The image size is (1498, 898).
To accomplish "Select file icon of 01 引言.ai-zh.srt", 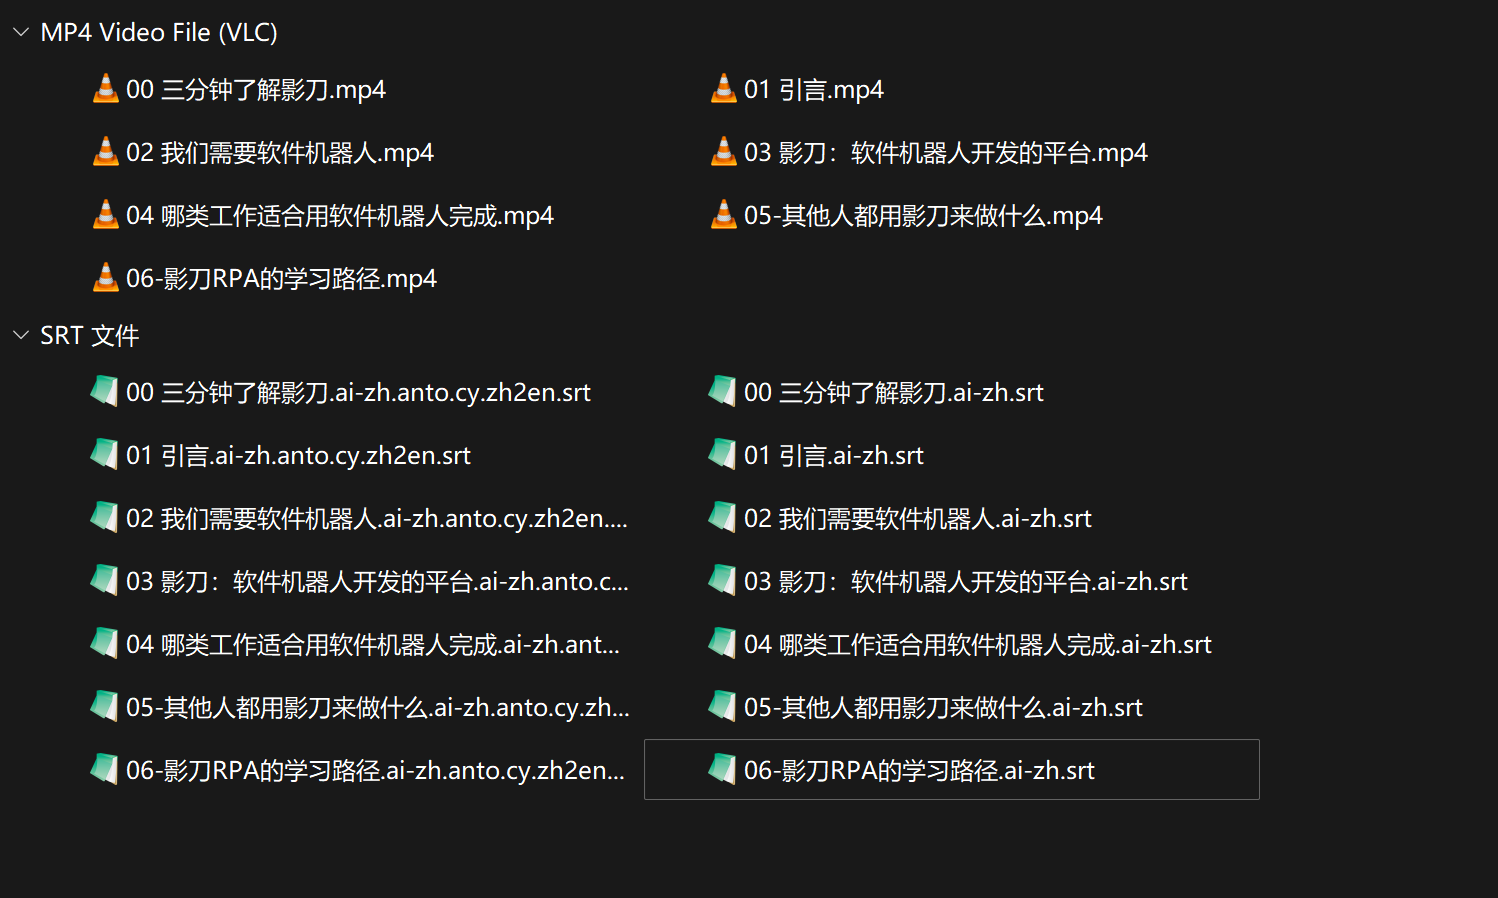I will (722, 454).
